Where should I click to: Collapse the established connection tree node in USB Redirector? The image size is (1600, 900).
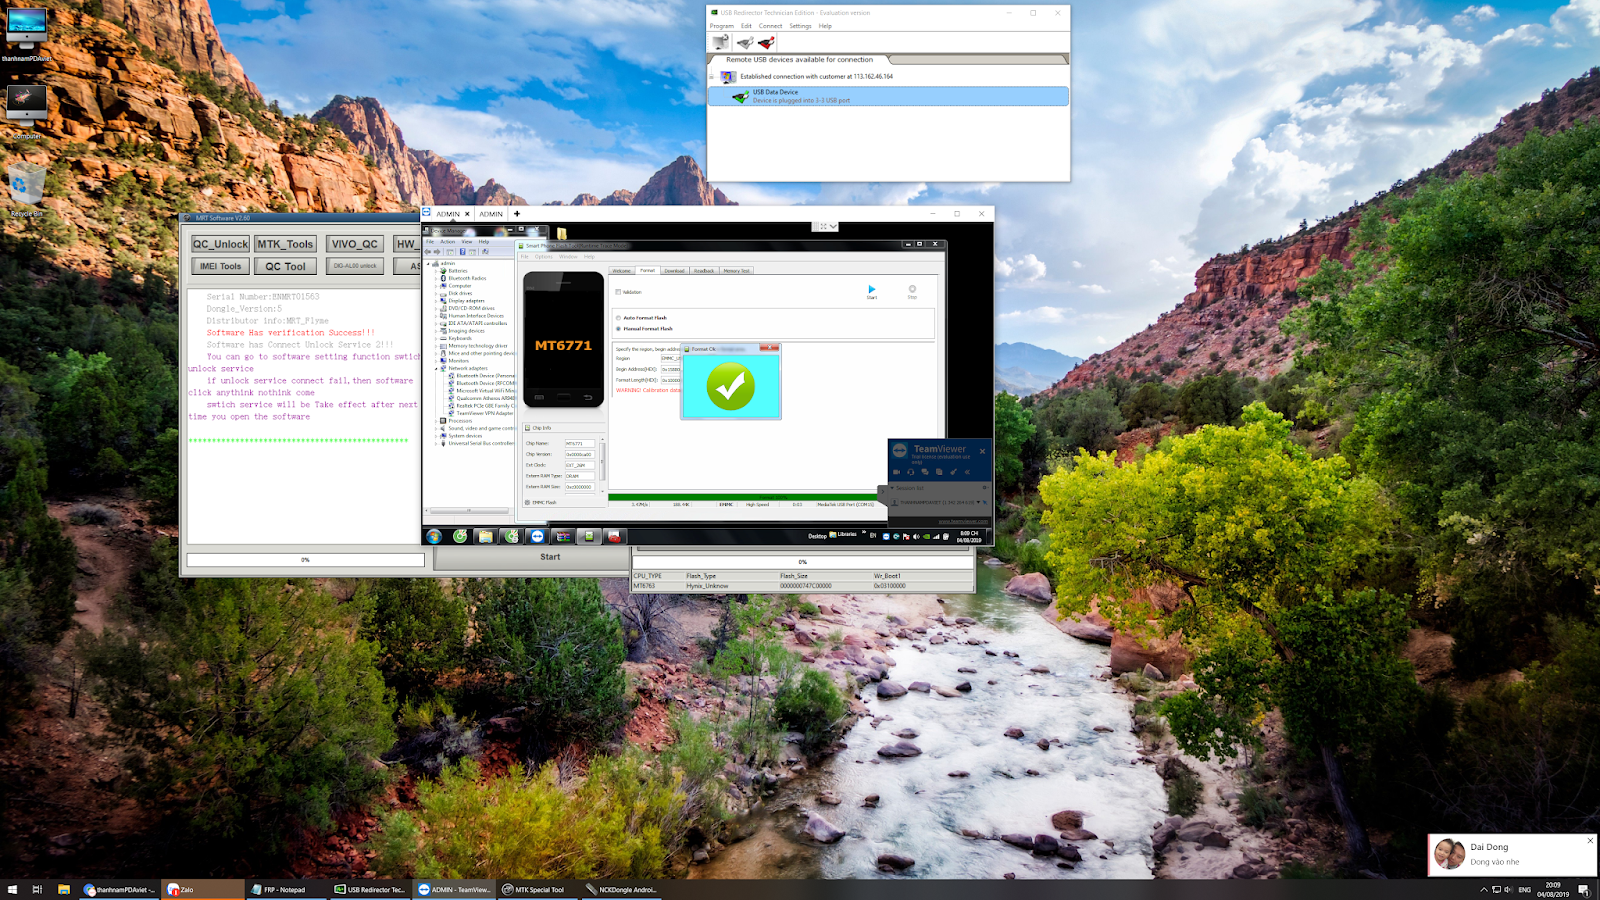click(712, 77)
